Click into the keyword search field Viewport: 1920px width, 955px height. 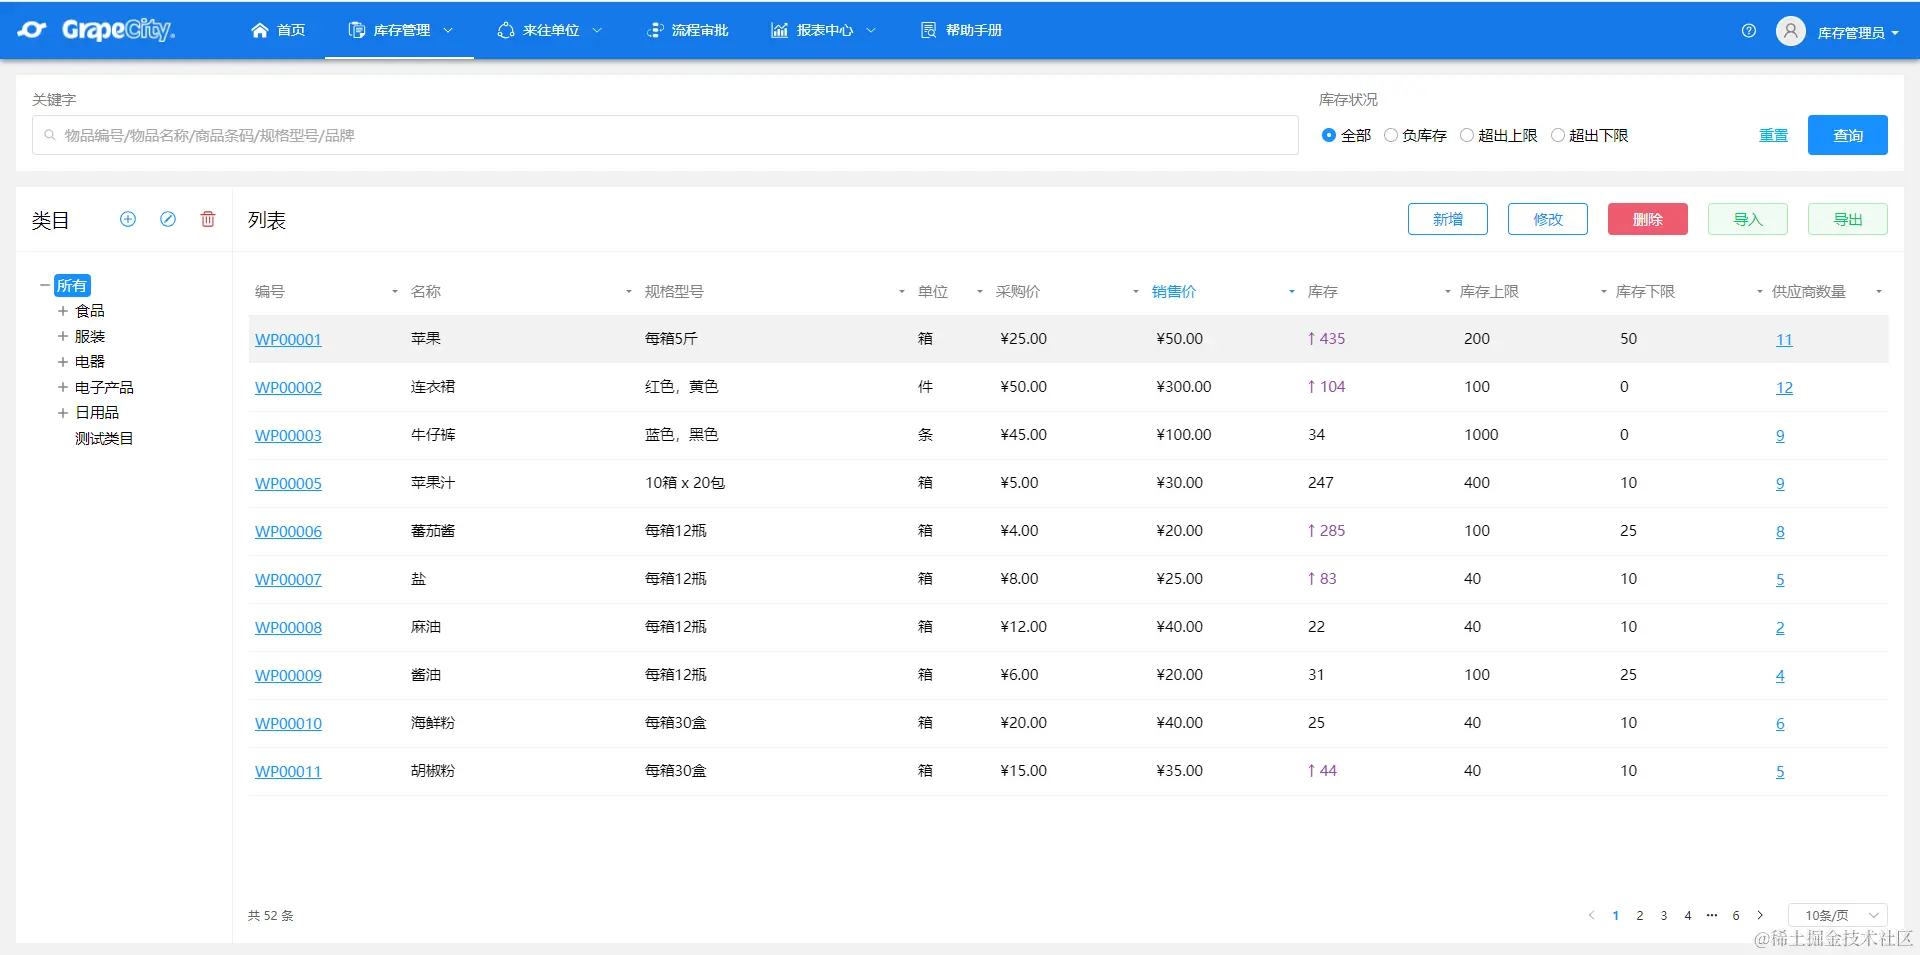pyautogui.click(x=665, y=135)
